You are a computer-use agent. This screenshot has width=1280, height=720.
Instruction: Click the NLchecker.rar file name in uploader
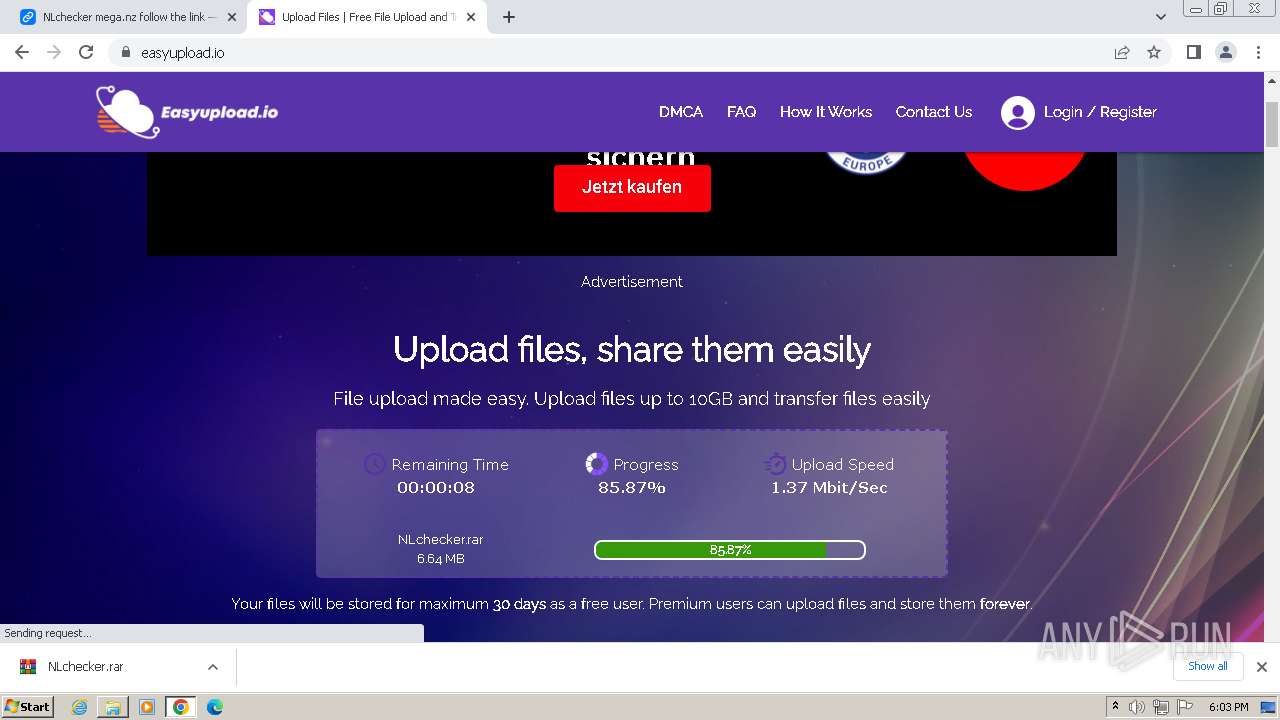(440, 539)
